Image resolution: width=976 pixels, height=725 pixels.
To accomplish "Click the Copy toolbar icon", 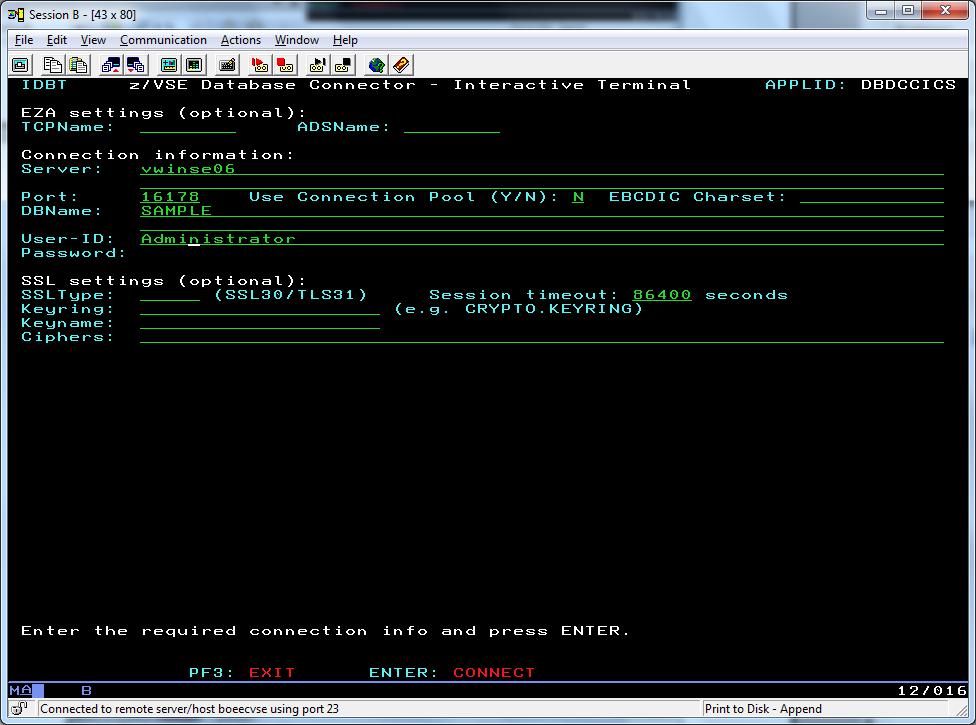I will tap(53, 65).
